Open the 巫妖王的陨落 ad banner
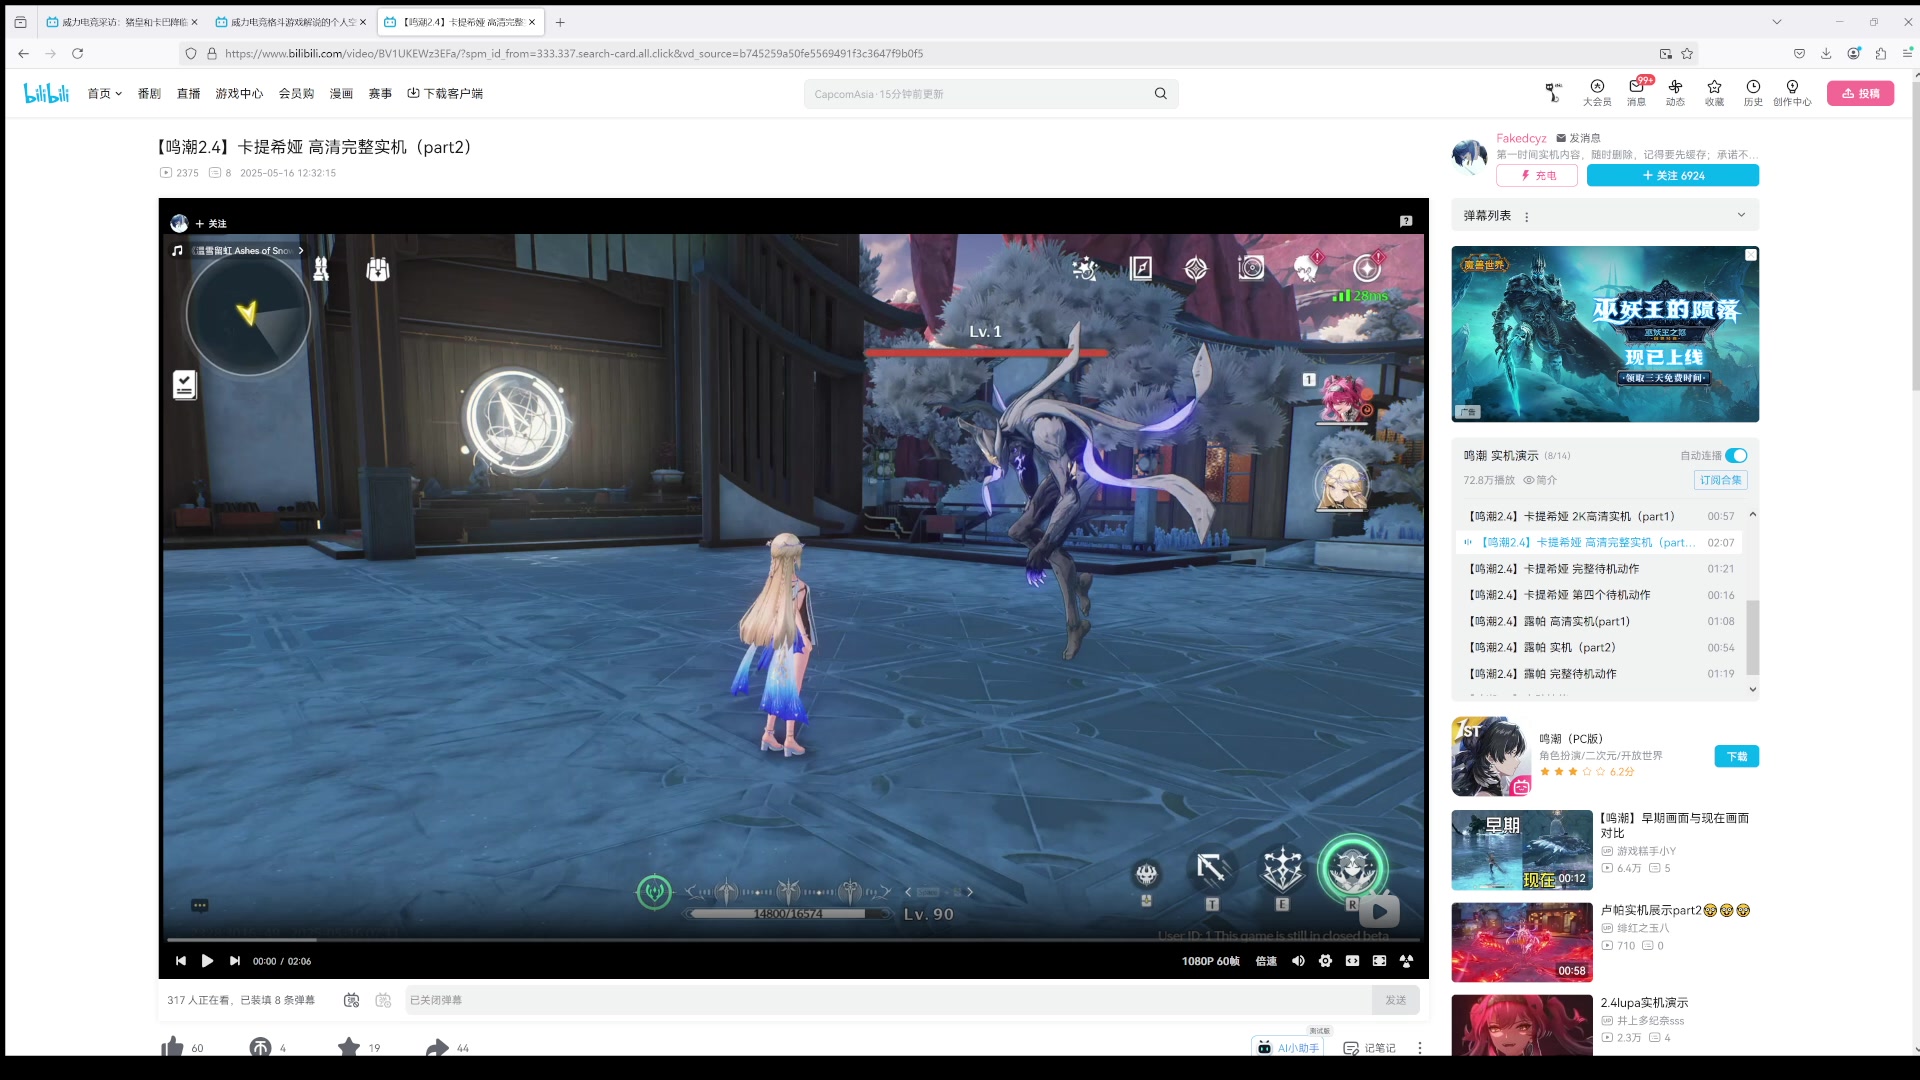This screenshot has width=1920, height=1080. 1604,334
